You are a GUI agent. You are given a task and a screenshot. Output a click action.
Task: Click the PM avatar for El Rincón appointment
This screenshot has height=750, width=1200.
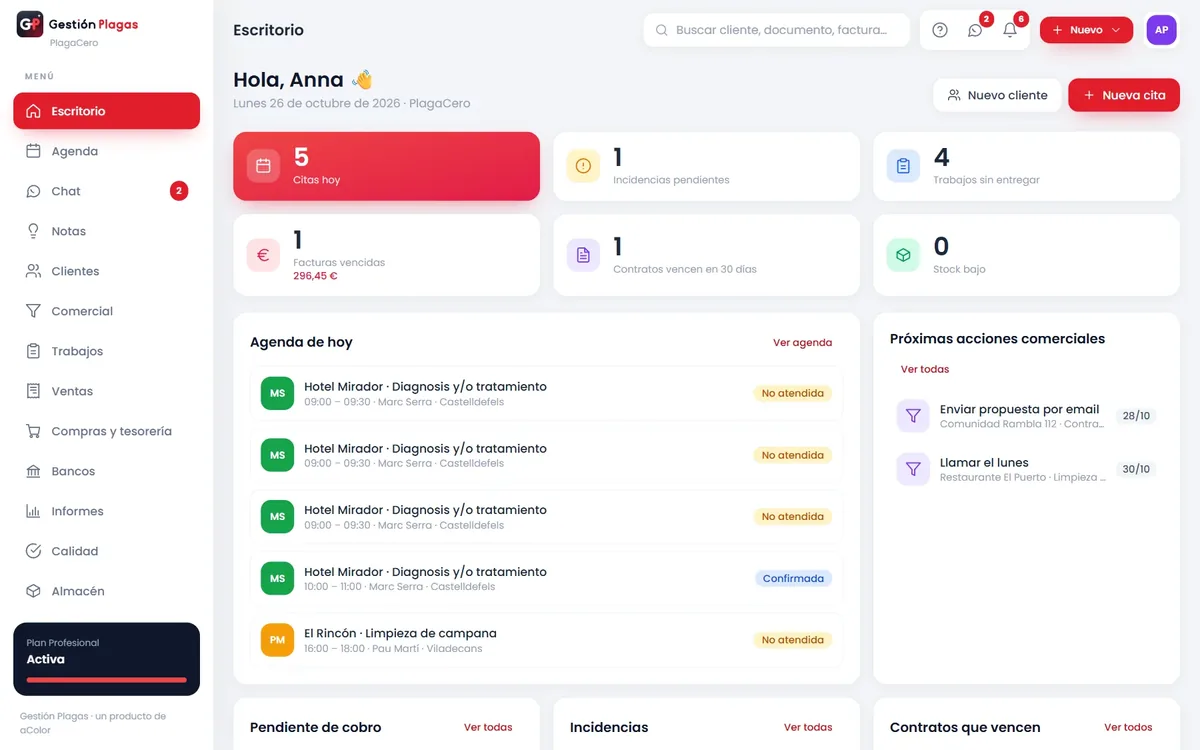pos(277,640)
